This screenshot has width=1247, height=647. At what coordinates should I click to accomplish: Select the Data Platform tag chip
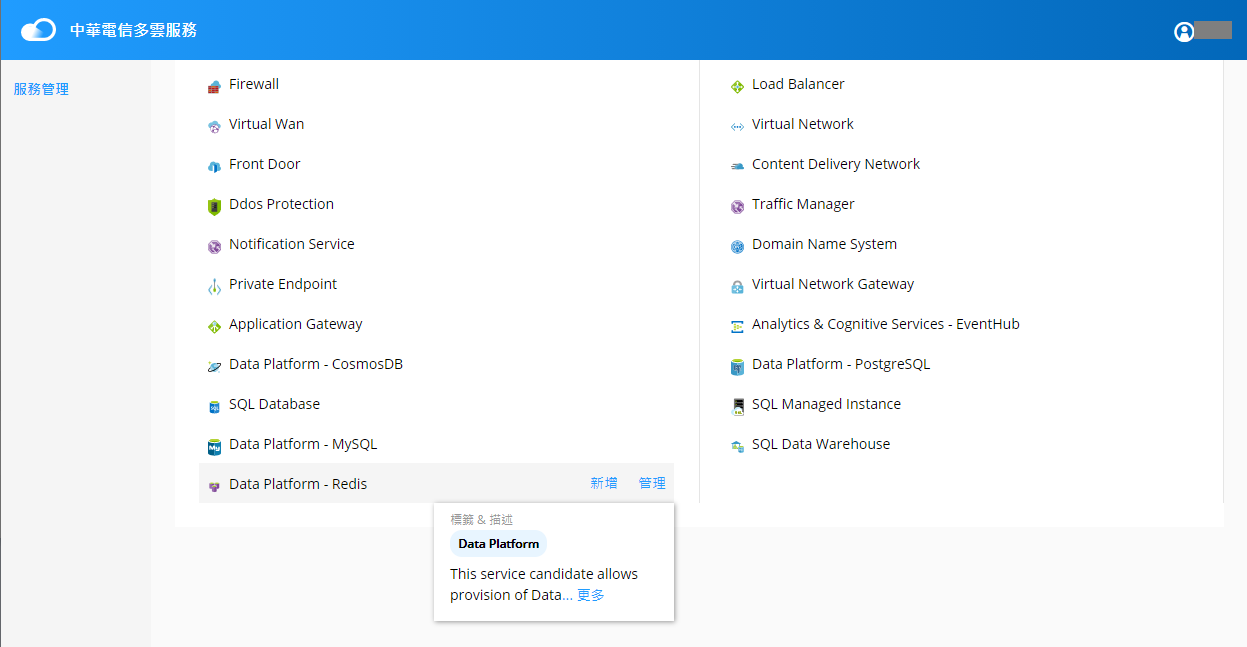(x=498, y=544)
